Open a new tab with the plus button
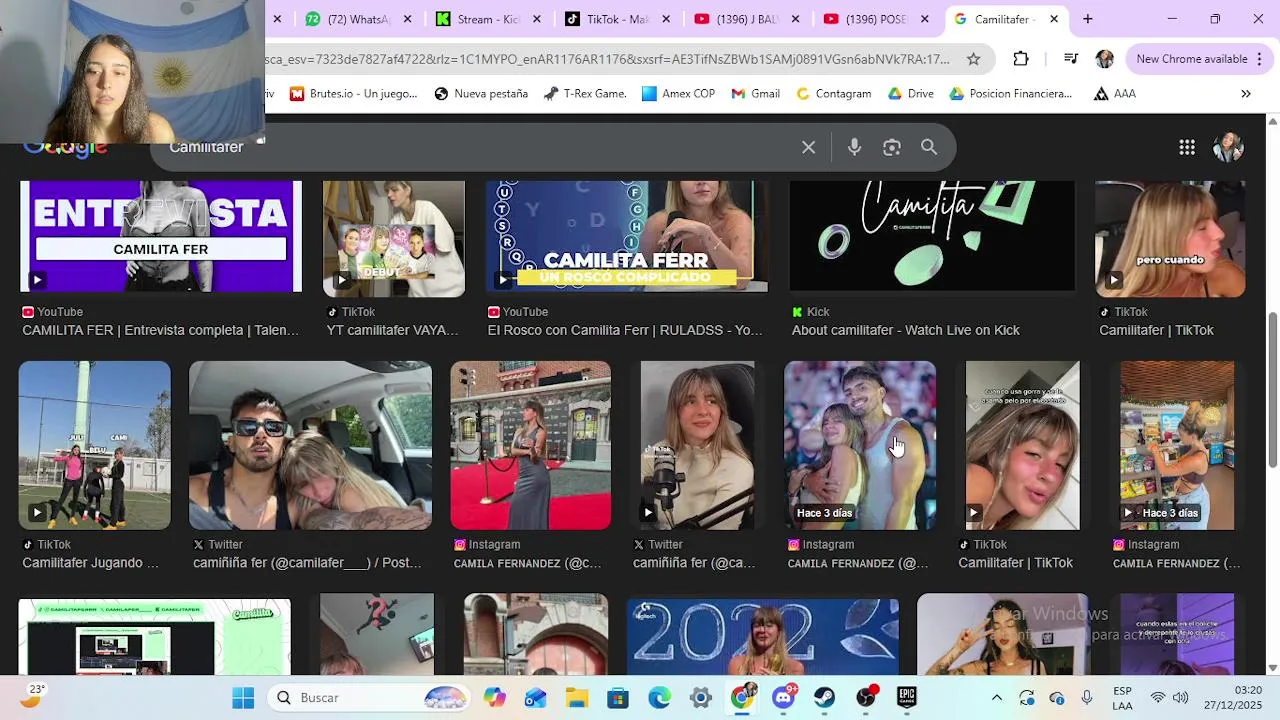The height and width of the screenshot is (720, 1280). click(1088, 19)
